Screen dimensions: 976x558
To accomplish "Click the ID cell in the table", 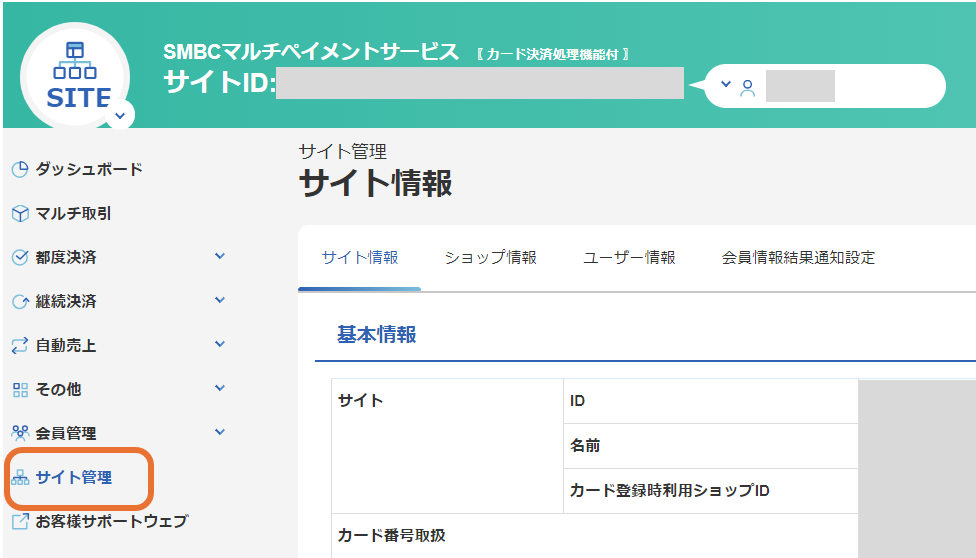I will 711,401.
